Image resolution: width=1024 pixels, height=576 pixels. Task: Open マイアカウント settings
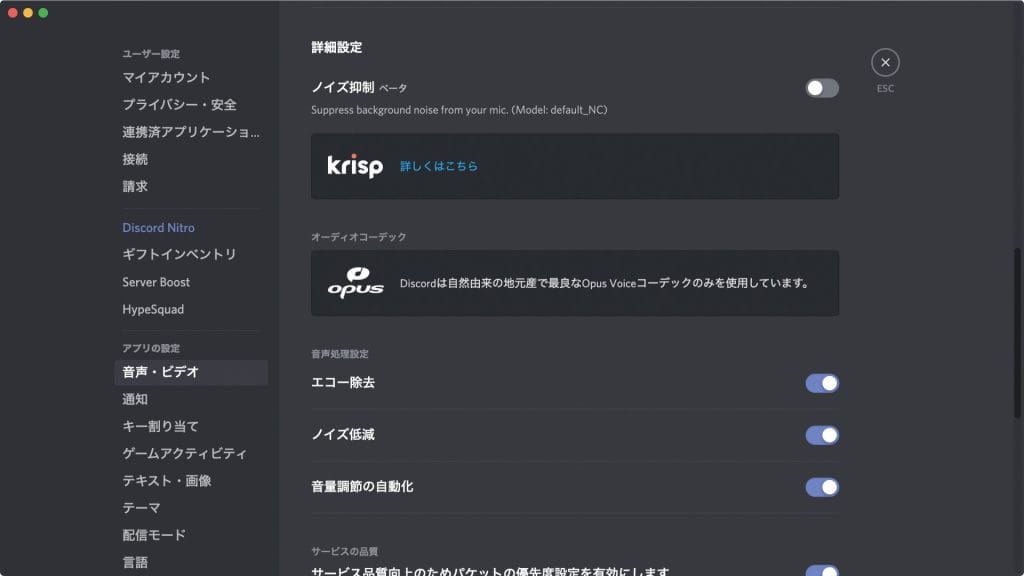[166, 77]
